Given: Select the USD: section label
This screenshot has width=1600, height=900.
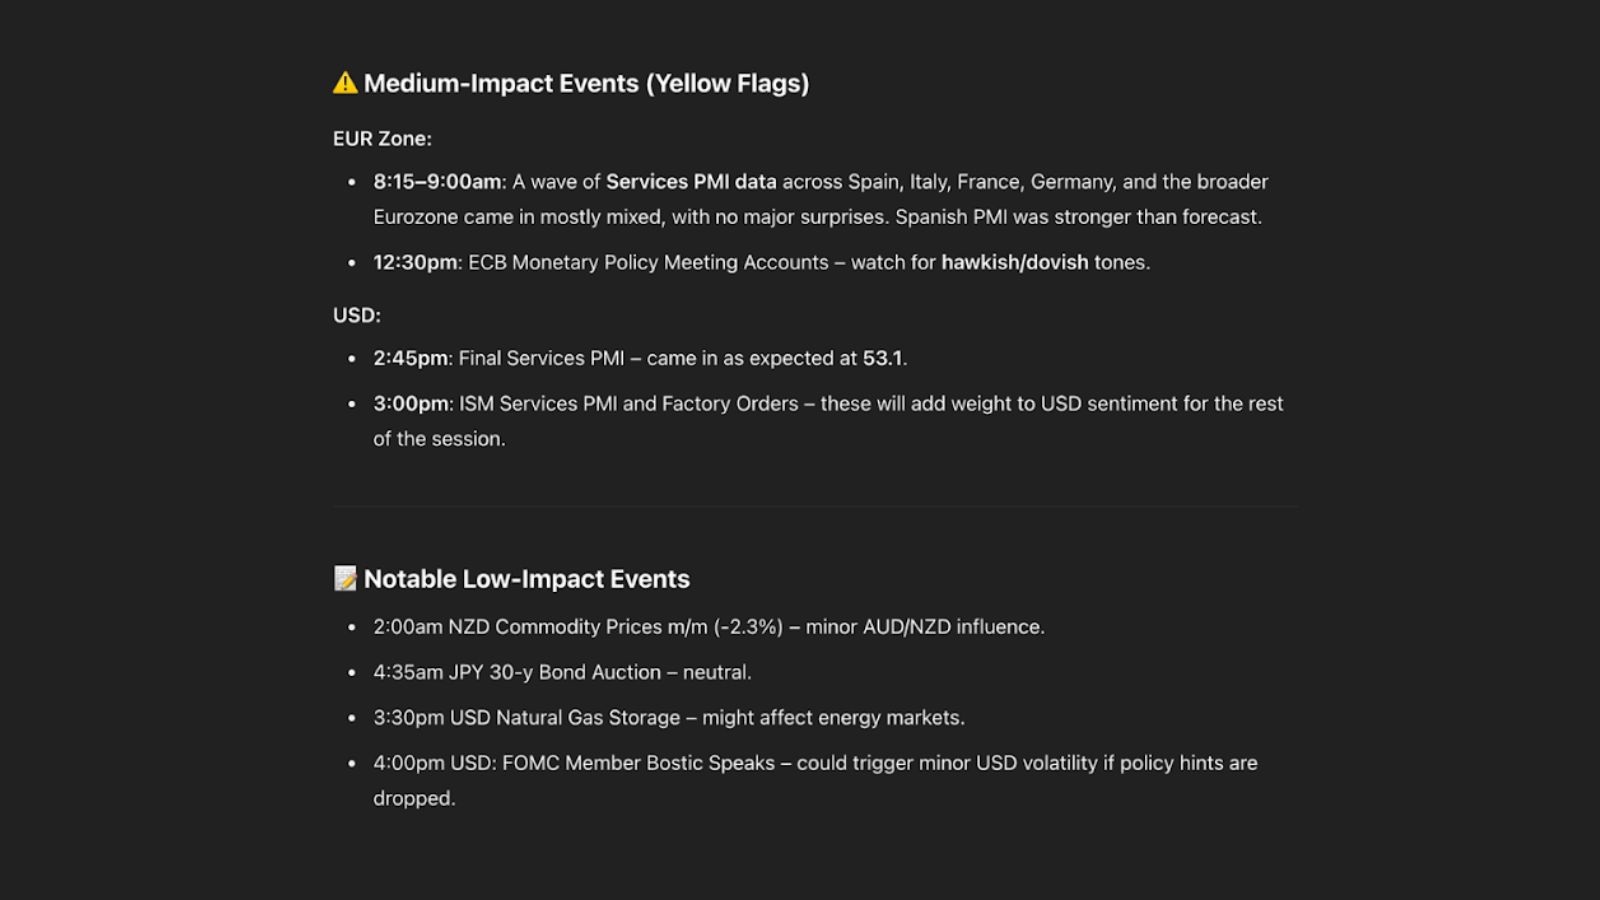Looking at the screenshot, I should tap(357, 316).
